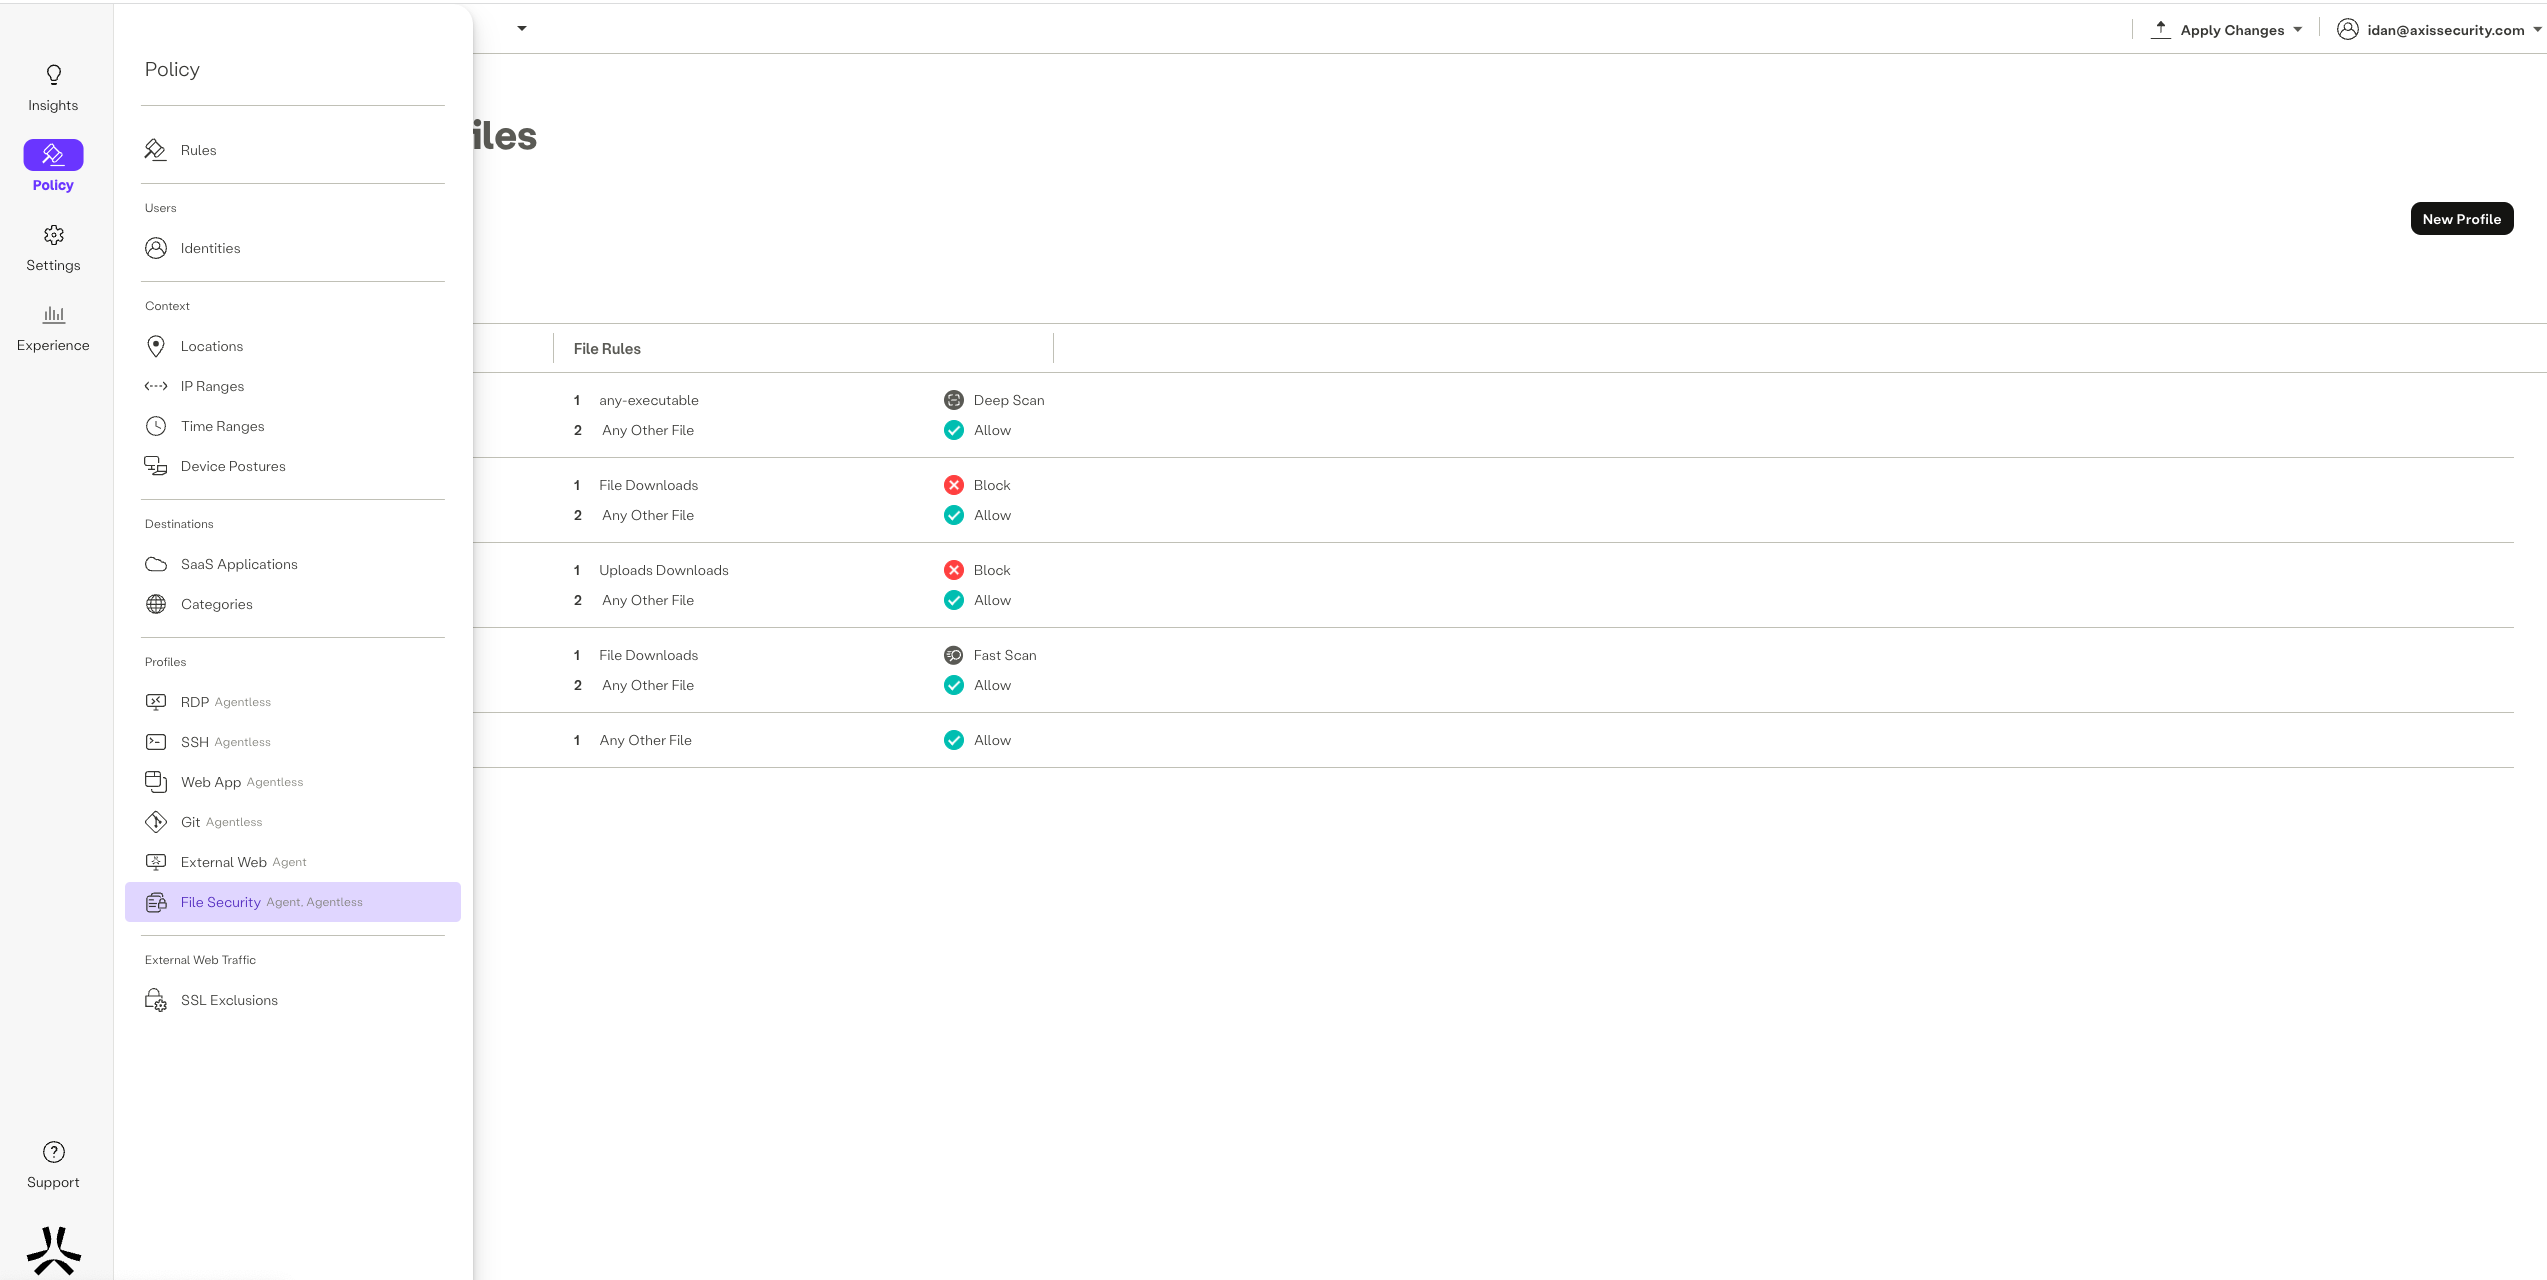Click the File Rules column header
This screenshot has width=2547, height=1280.
click(607, 349)
